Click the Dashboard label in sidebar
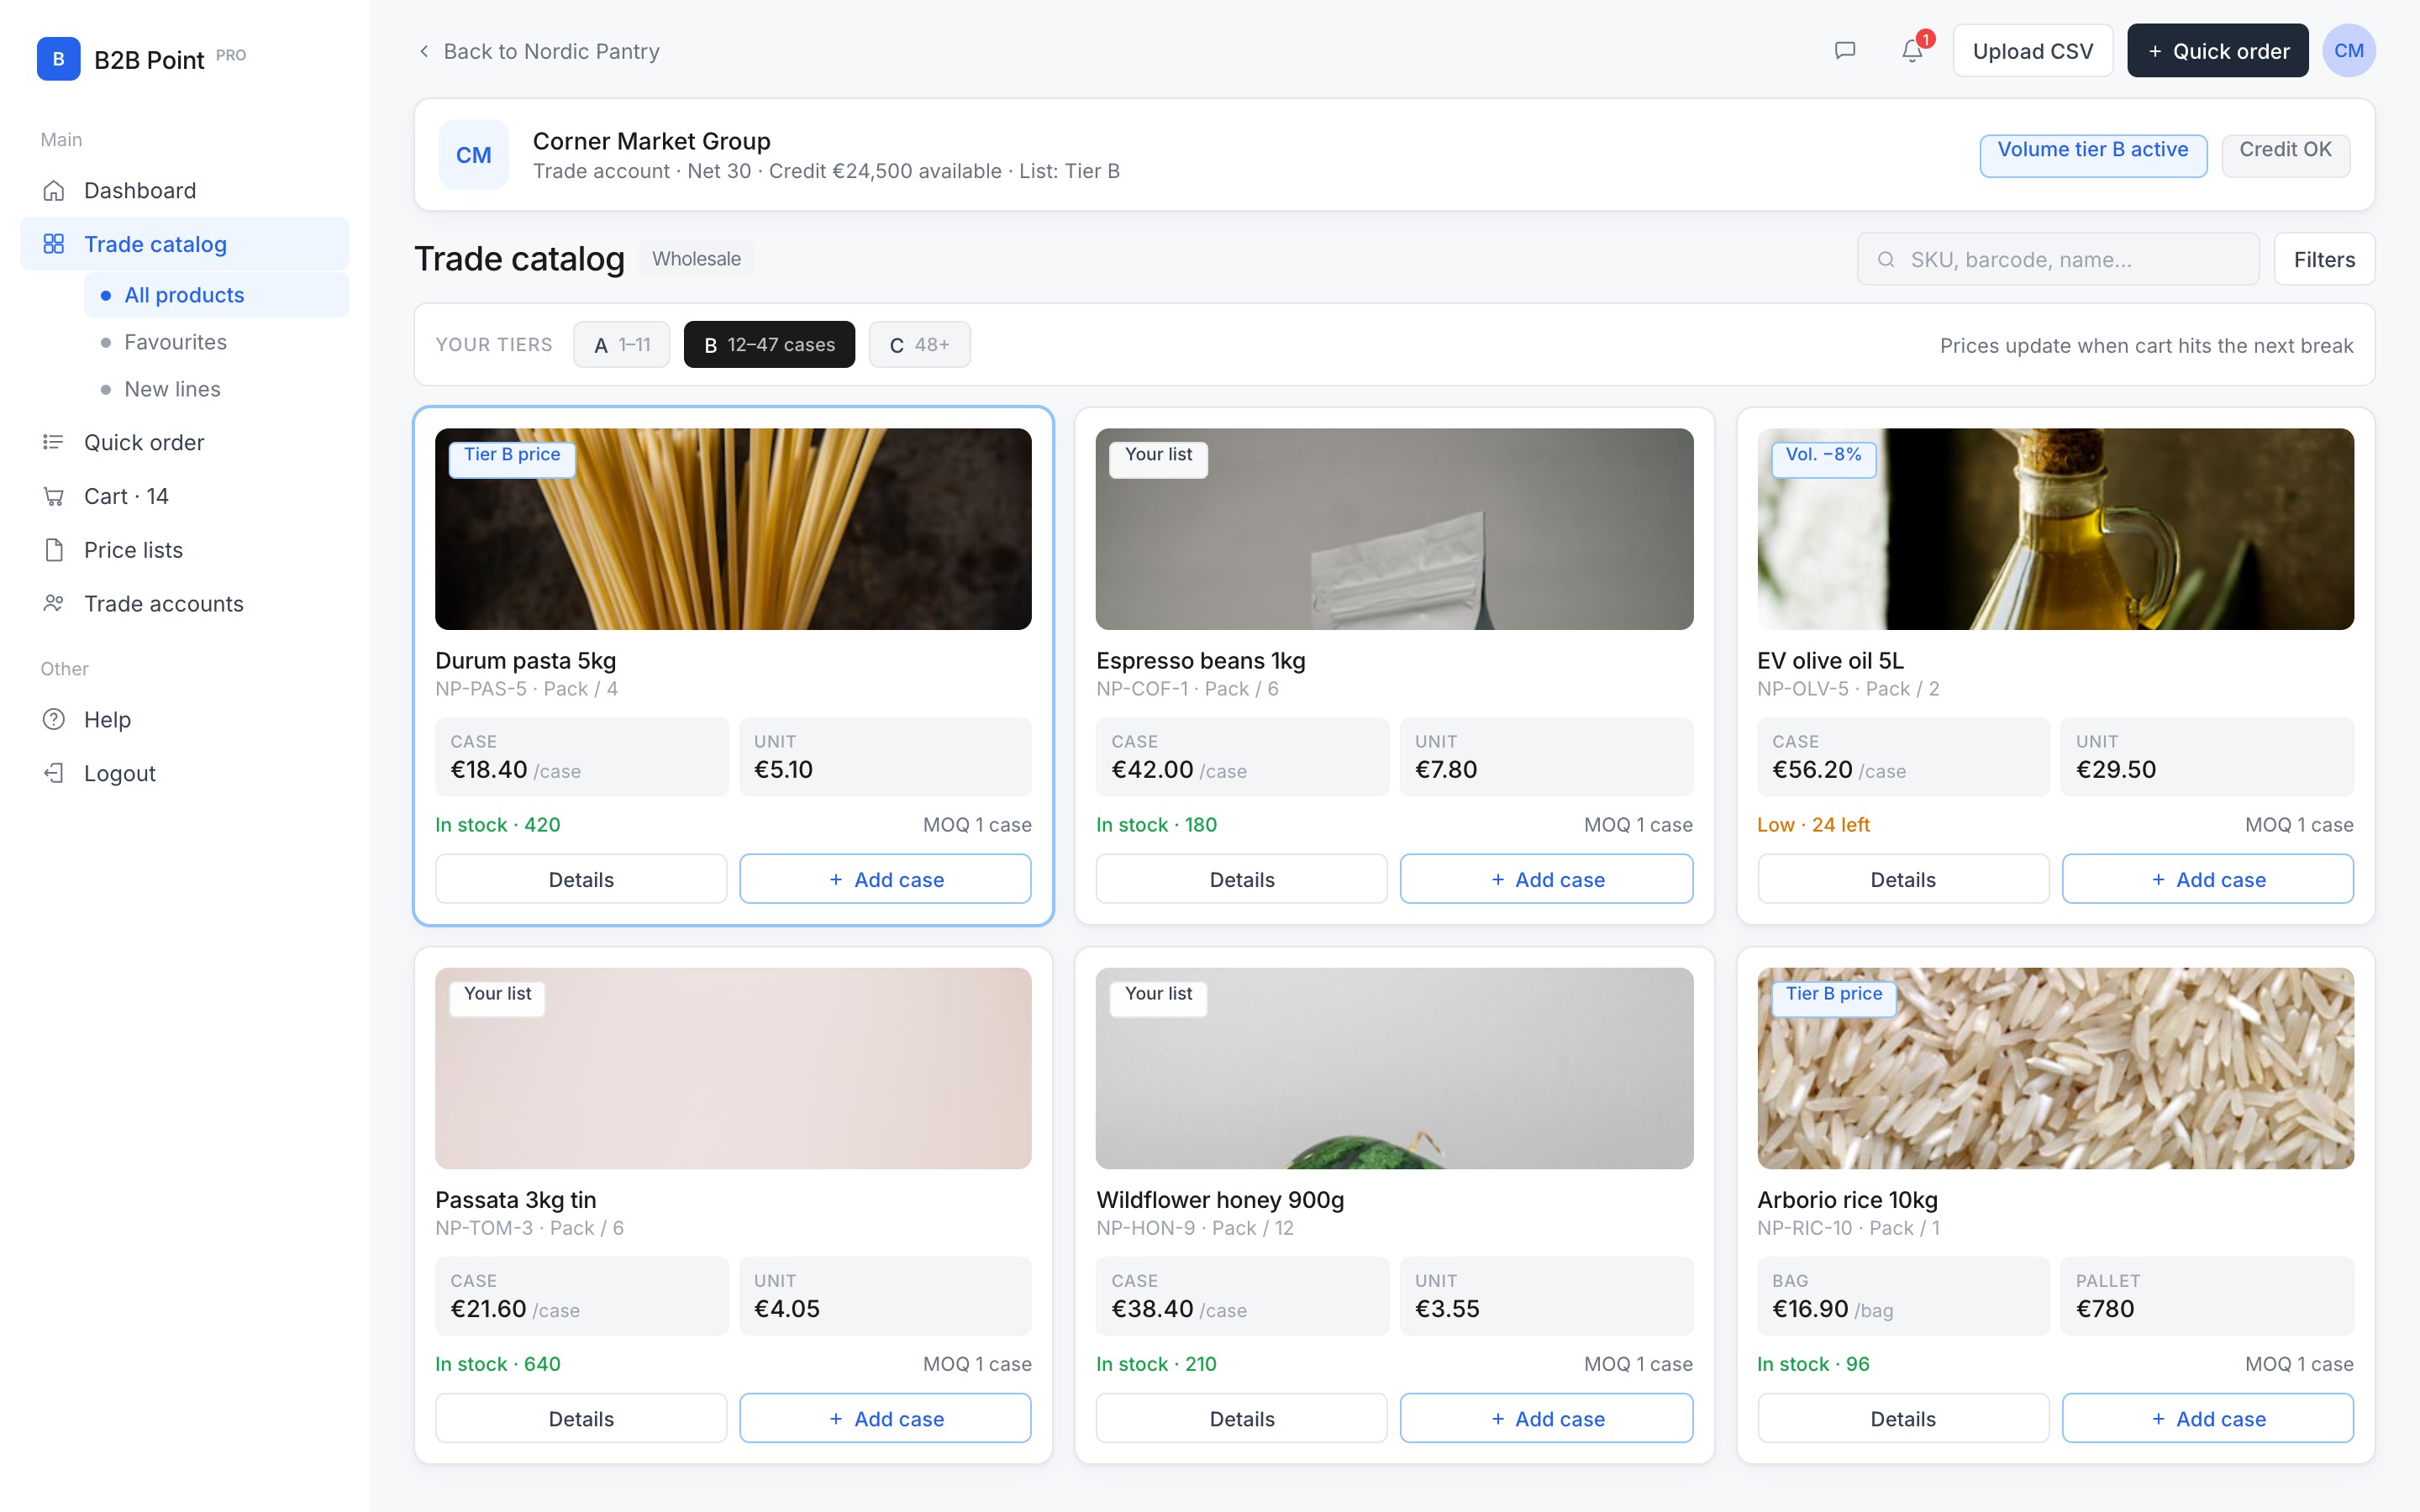The width and height of the screenshot is (2420, 1512). click(140, 190)
